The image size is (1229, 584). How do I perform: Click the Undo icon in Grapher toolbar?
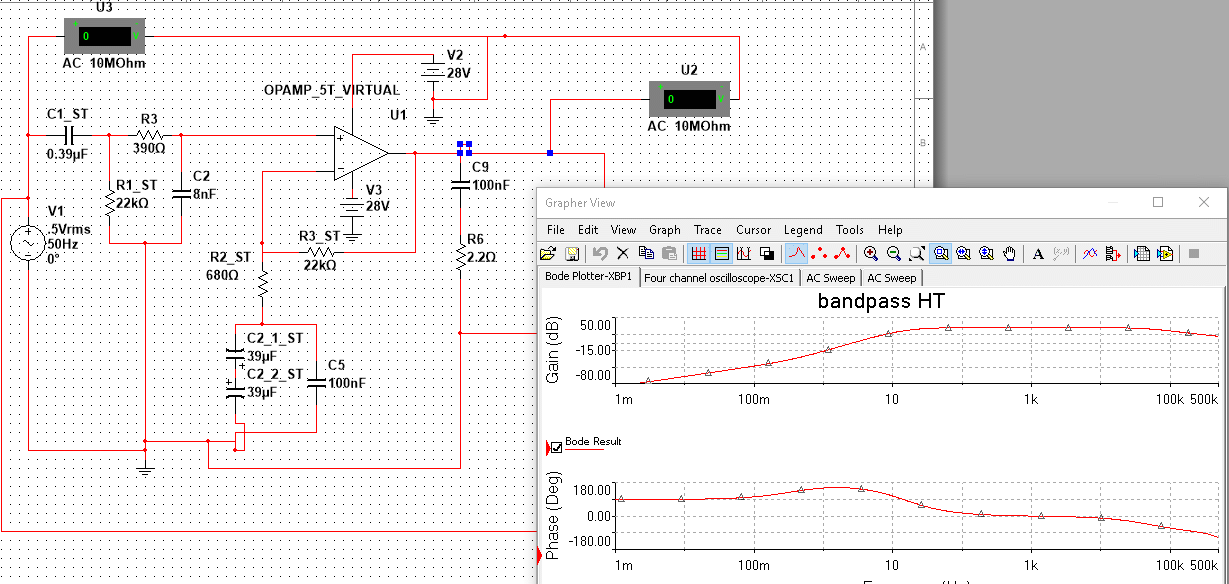click(x=600, y=254)
